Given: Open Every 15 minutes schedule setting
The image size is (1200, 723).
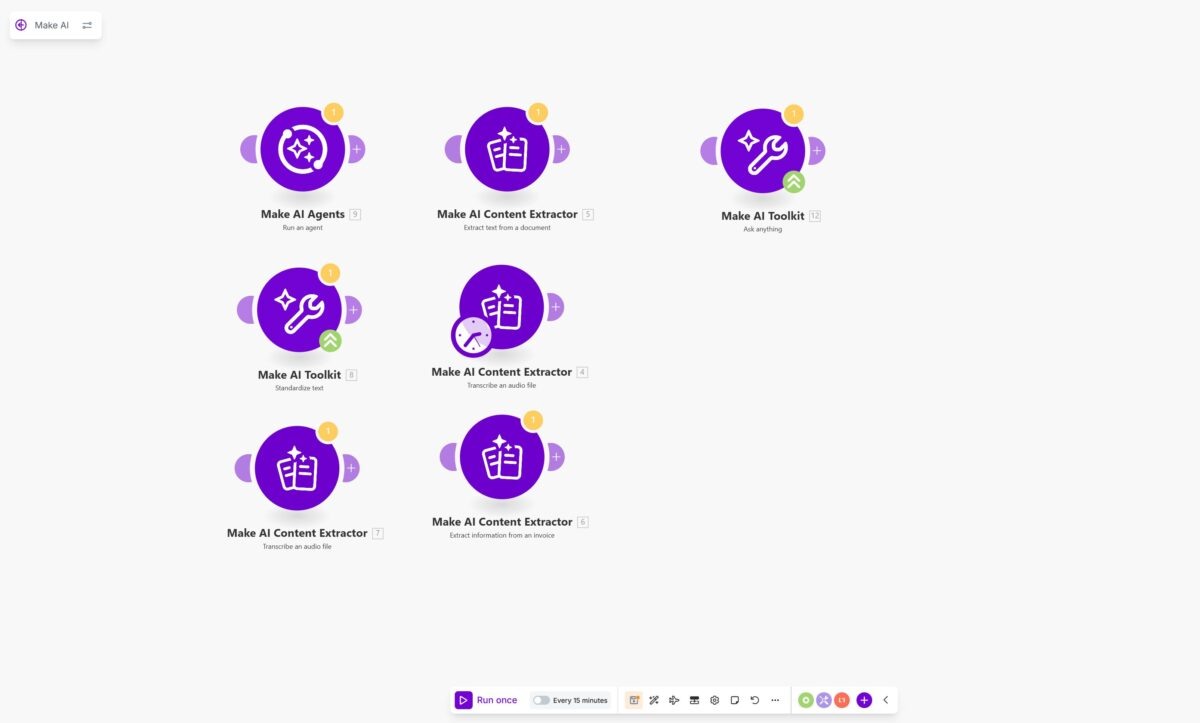Looking at the screenshot, I should click(580, 700).
